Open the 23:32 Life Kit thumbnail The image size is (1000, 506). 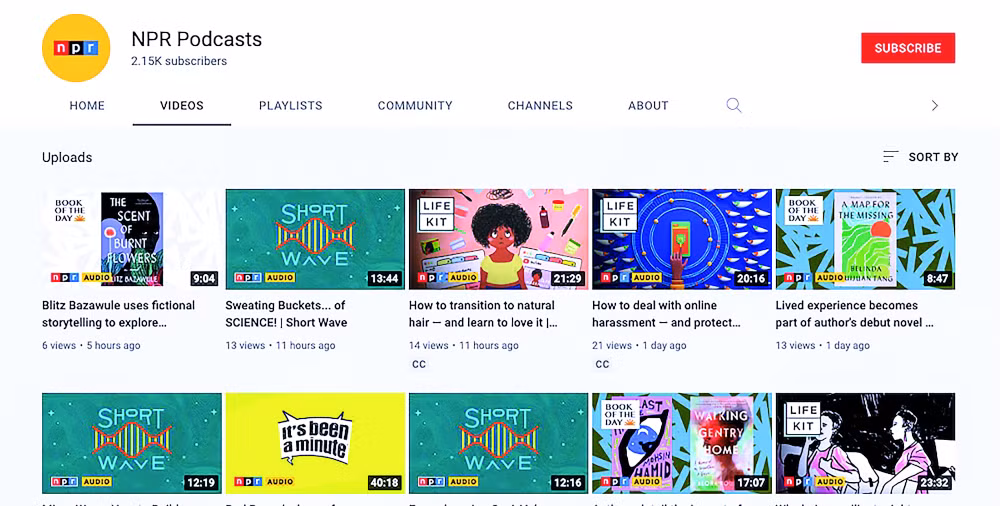point(865,443)
